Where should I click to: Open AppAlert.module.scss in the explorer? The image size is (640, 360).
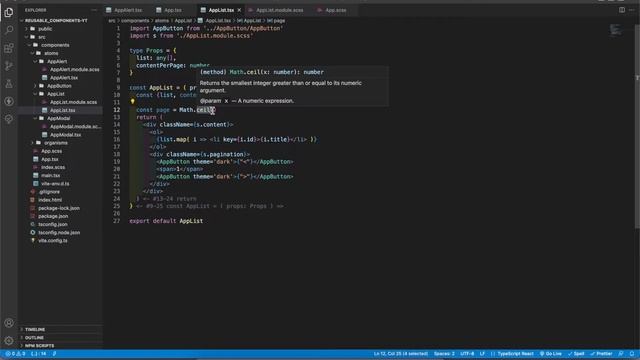tap(74, 70)
